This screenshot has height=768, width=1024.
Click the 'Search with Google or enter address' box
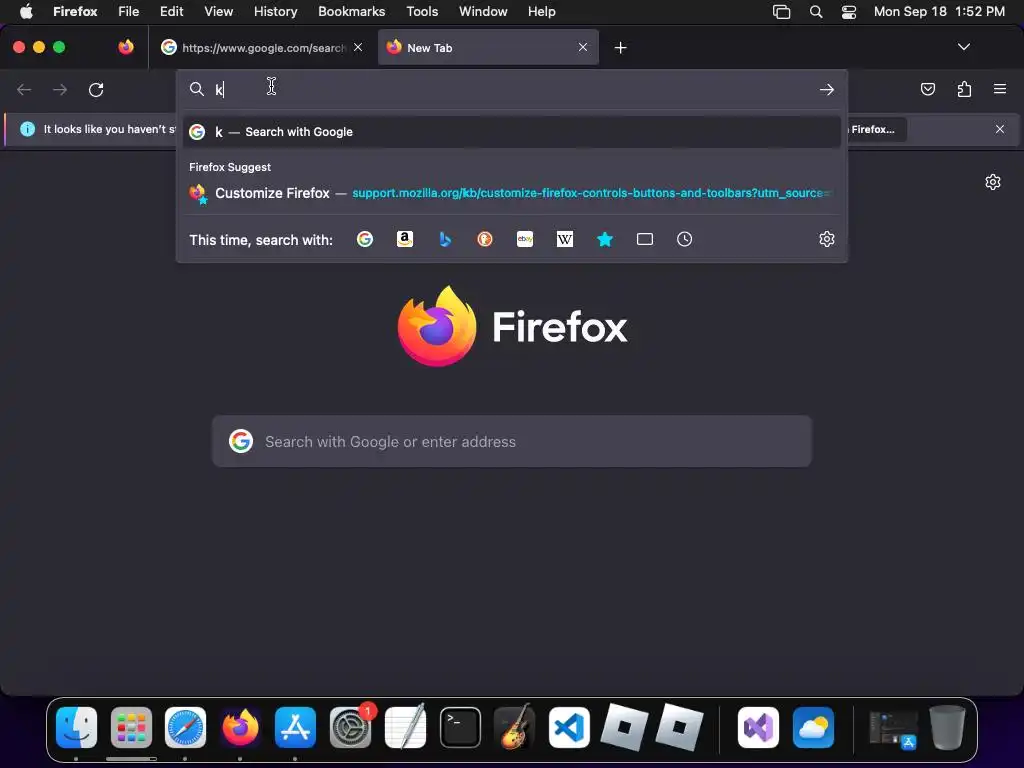(x=511, y=441)
